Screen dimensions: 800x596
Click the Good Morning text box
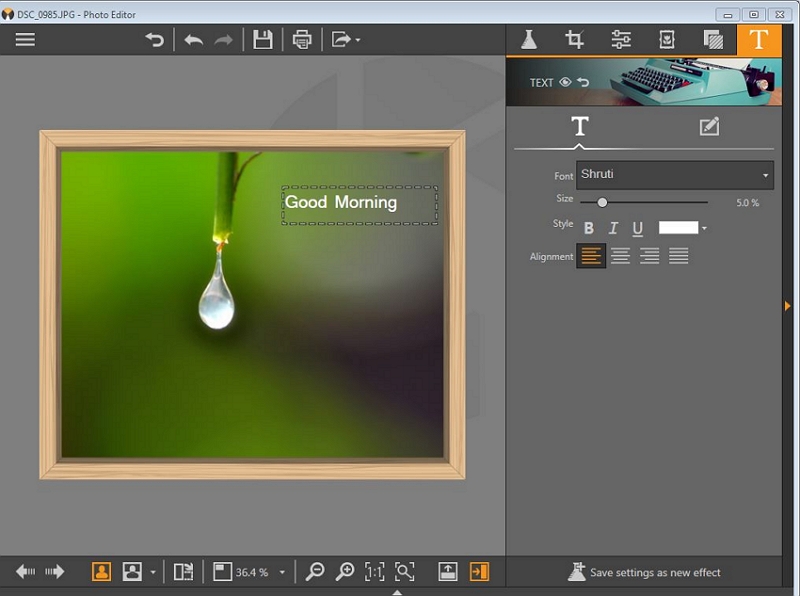coord(359,205)
